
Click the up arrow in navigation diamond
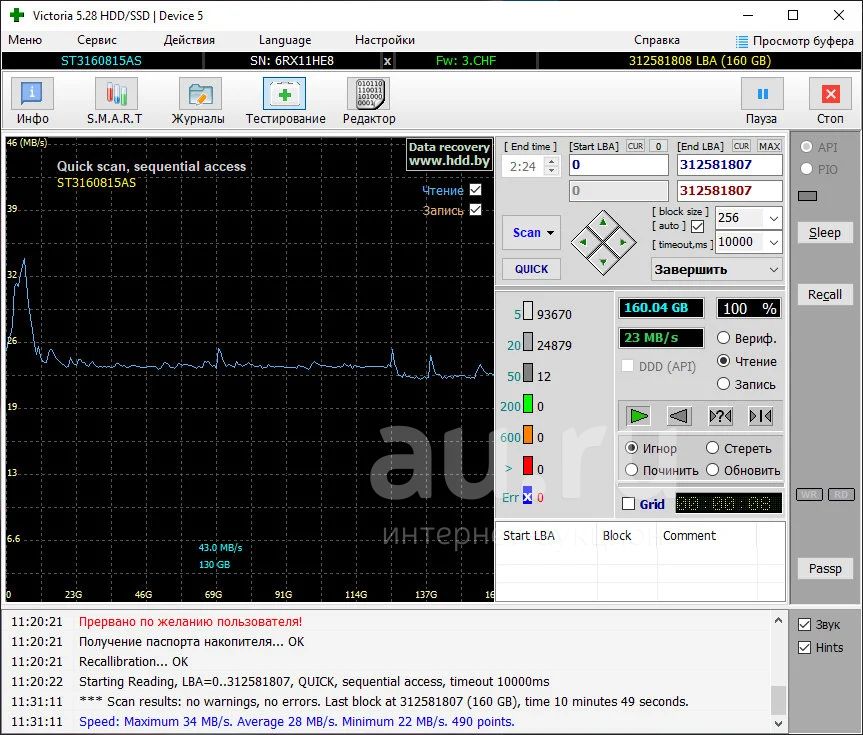[x=603, y=222]
